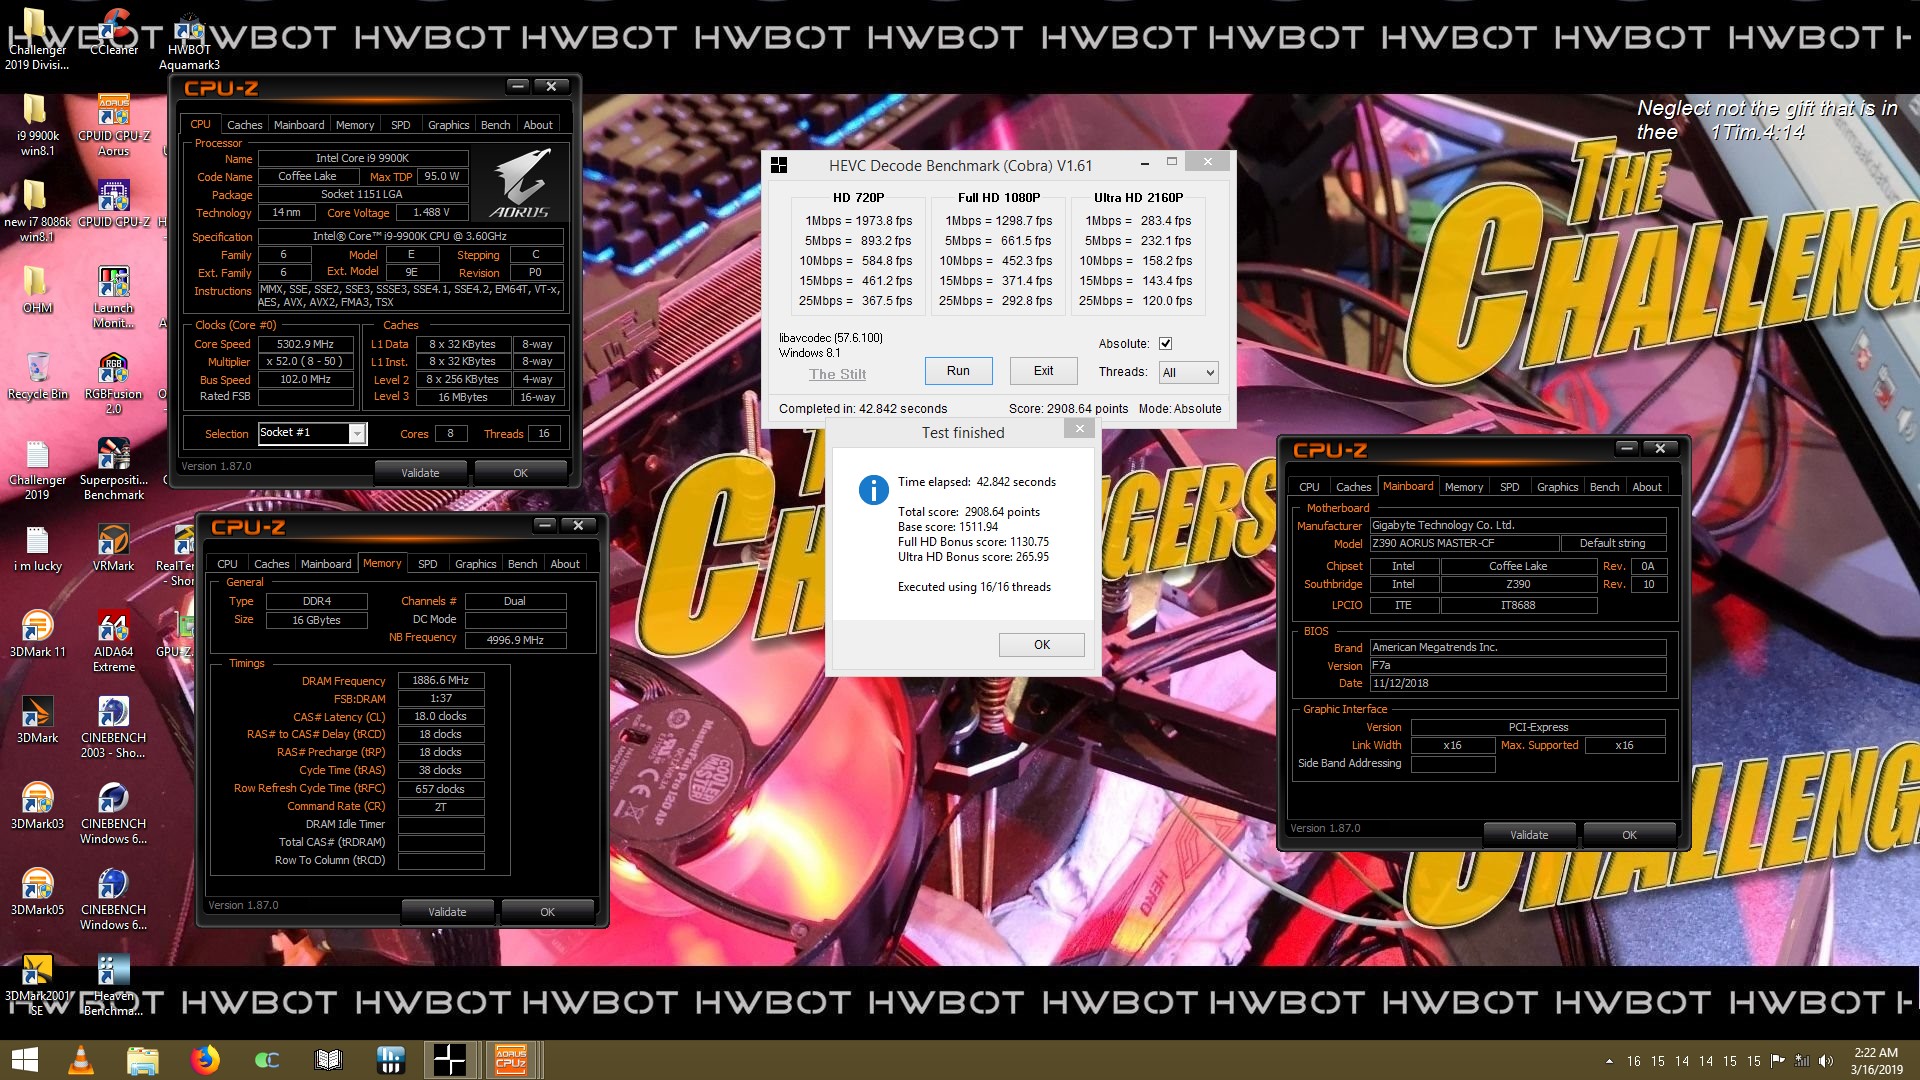The height and width of the screenshot is (1080, 1920).
Task: Open 3DMark 11 desktop icon
Action: tap(37, 634)
